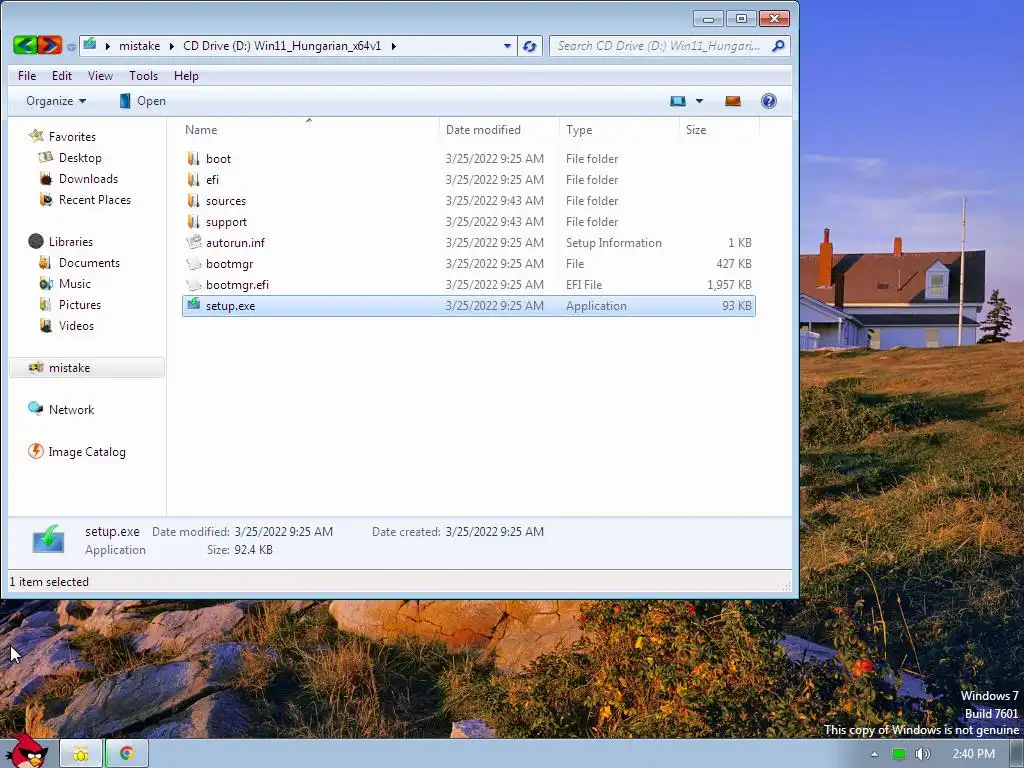
Task: Click the bootmgr file icon
Action: (193, 264)
